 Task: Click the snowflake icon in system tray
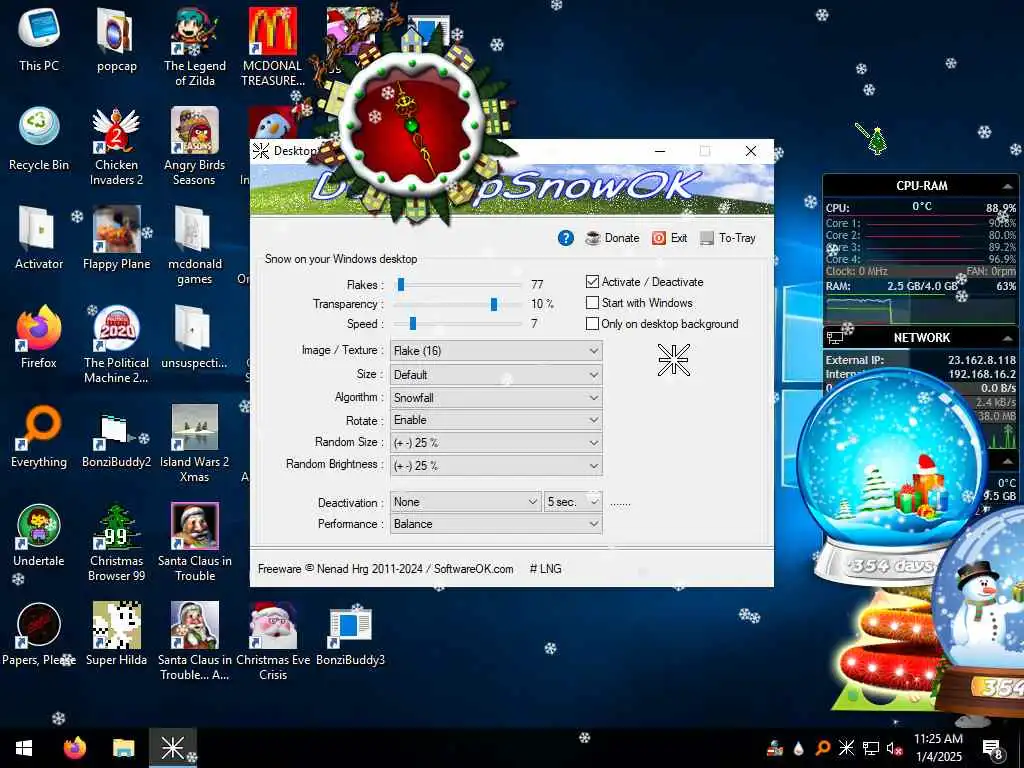pos(846,748)
